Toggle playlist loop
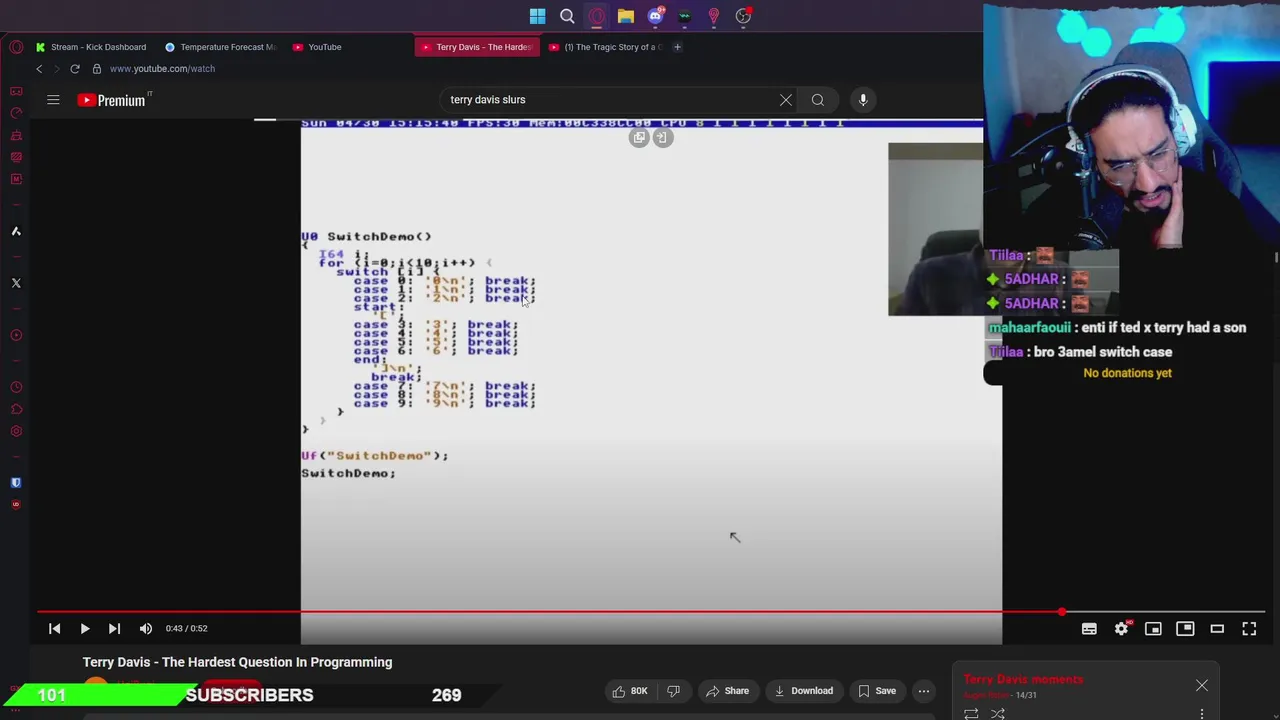Viewport: 1280px width, 720px height. coord(971,714)
